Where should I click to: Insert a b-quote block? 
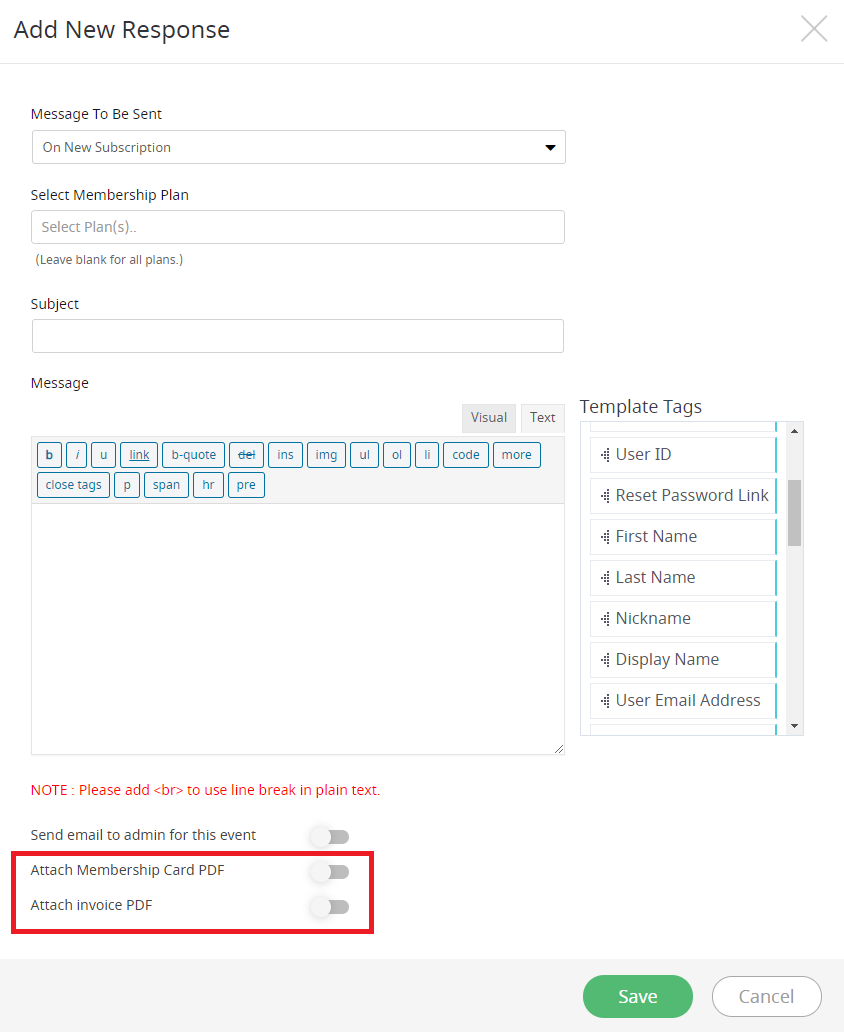193,455
